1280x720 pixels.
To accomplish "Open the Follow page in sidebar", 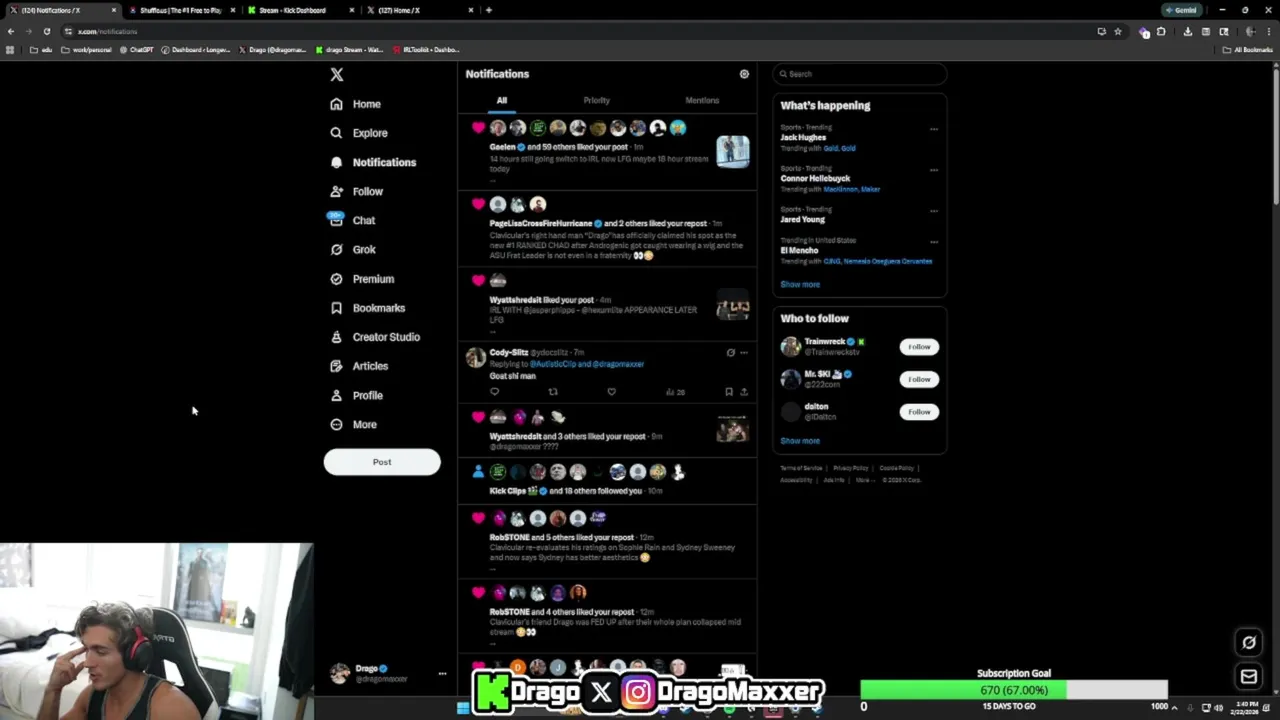I will tap(357, 191).
